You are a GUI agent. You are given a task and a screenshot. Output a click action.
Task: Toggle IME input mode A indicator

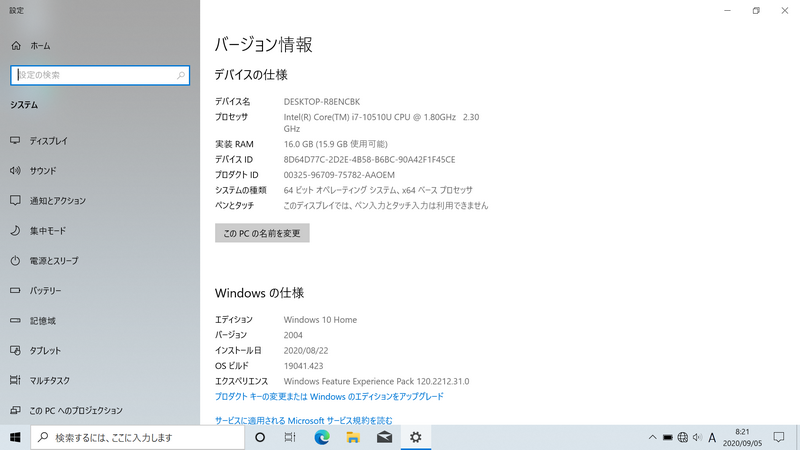tap(712, 437)
